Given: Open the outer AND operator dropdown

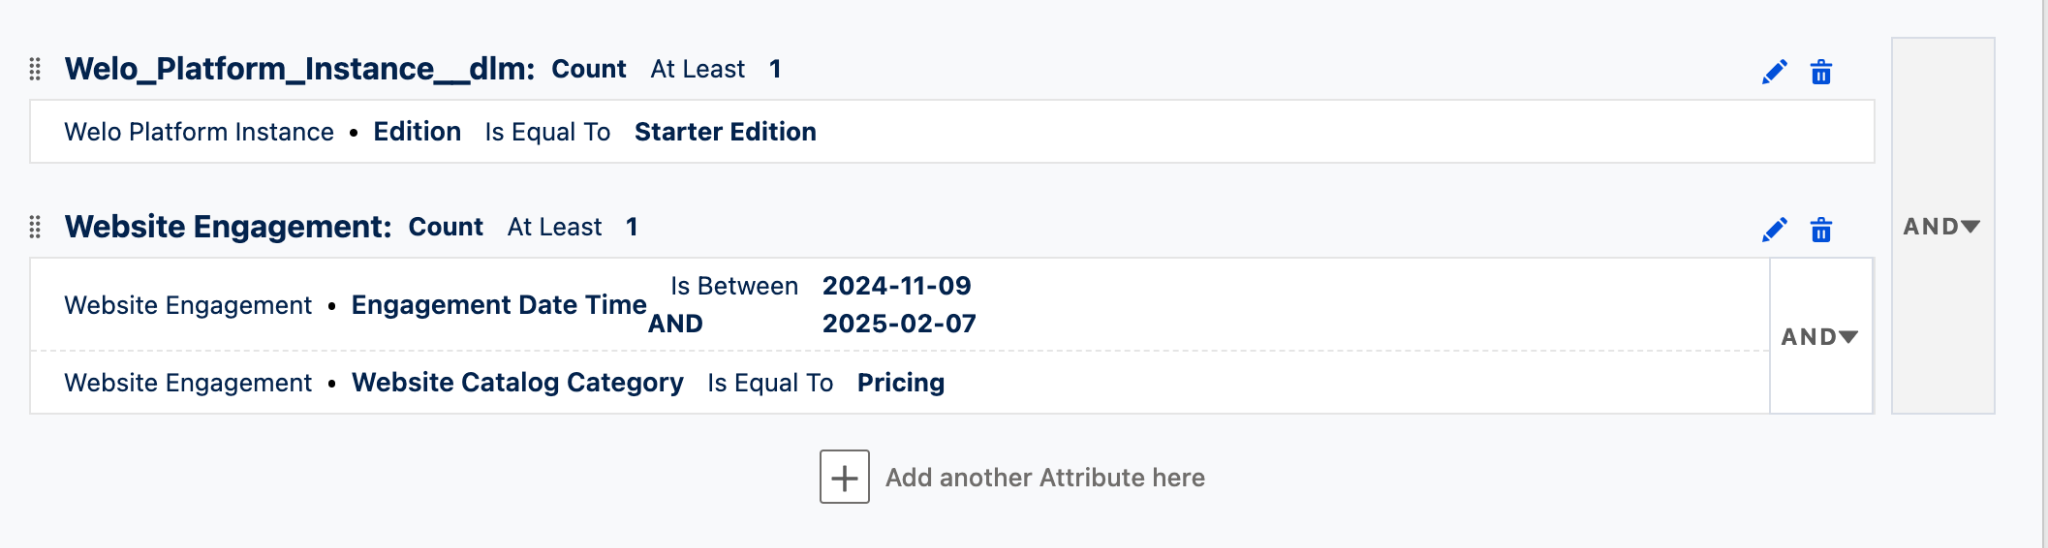Looking at the screenshot, I should point(1941,227).
